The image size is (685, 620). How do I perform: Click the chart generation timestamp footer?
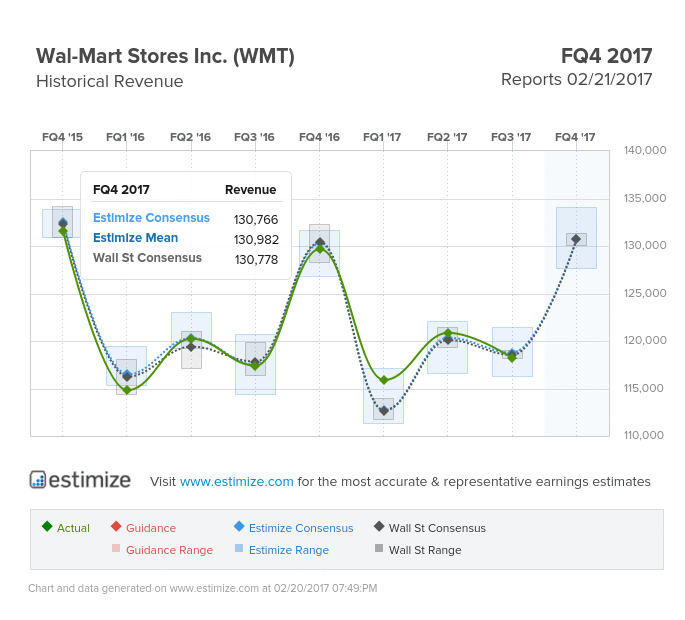pyautogui.click(x=203, y=589)
